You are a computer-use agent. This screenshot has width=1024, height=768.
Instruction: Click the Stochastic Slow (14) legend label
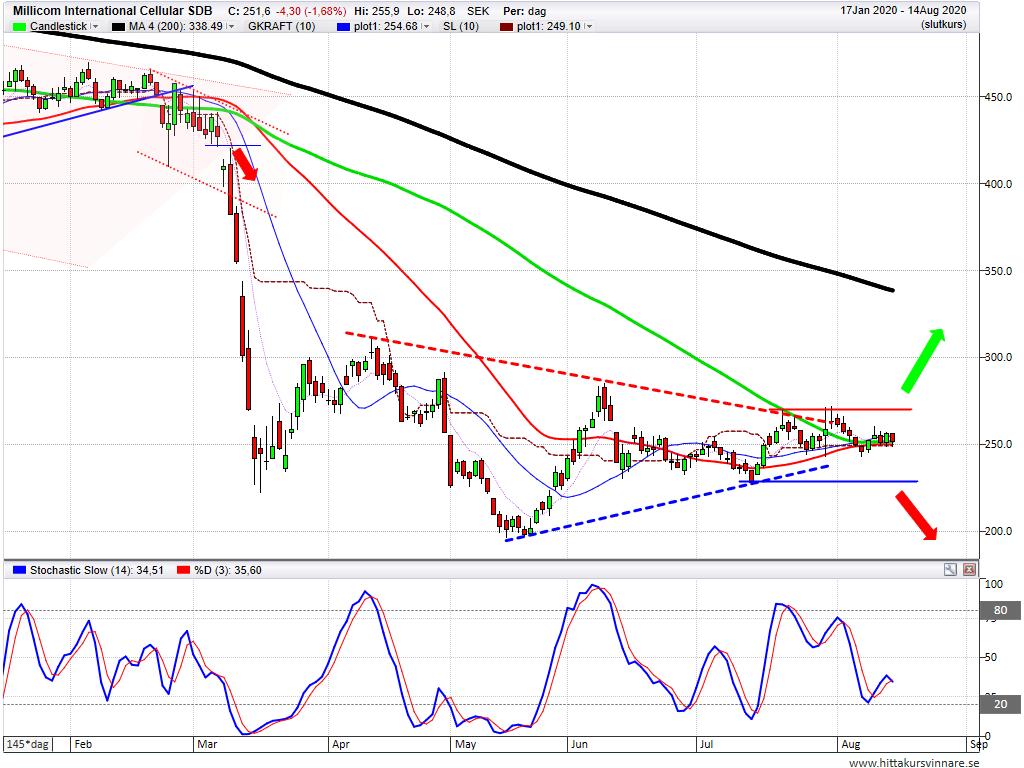(x=97, y=570)
